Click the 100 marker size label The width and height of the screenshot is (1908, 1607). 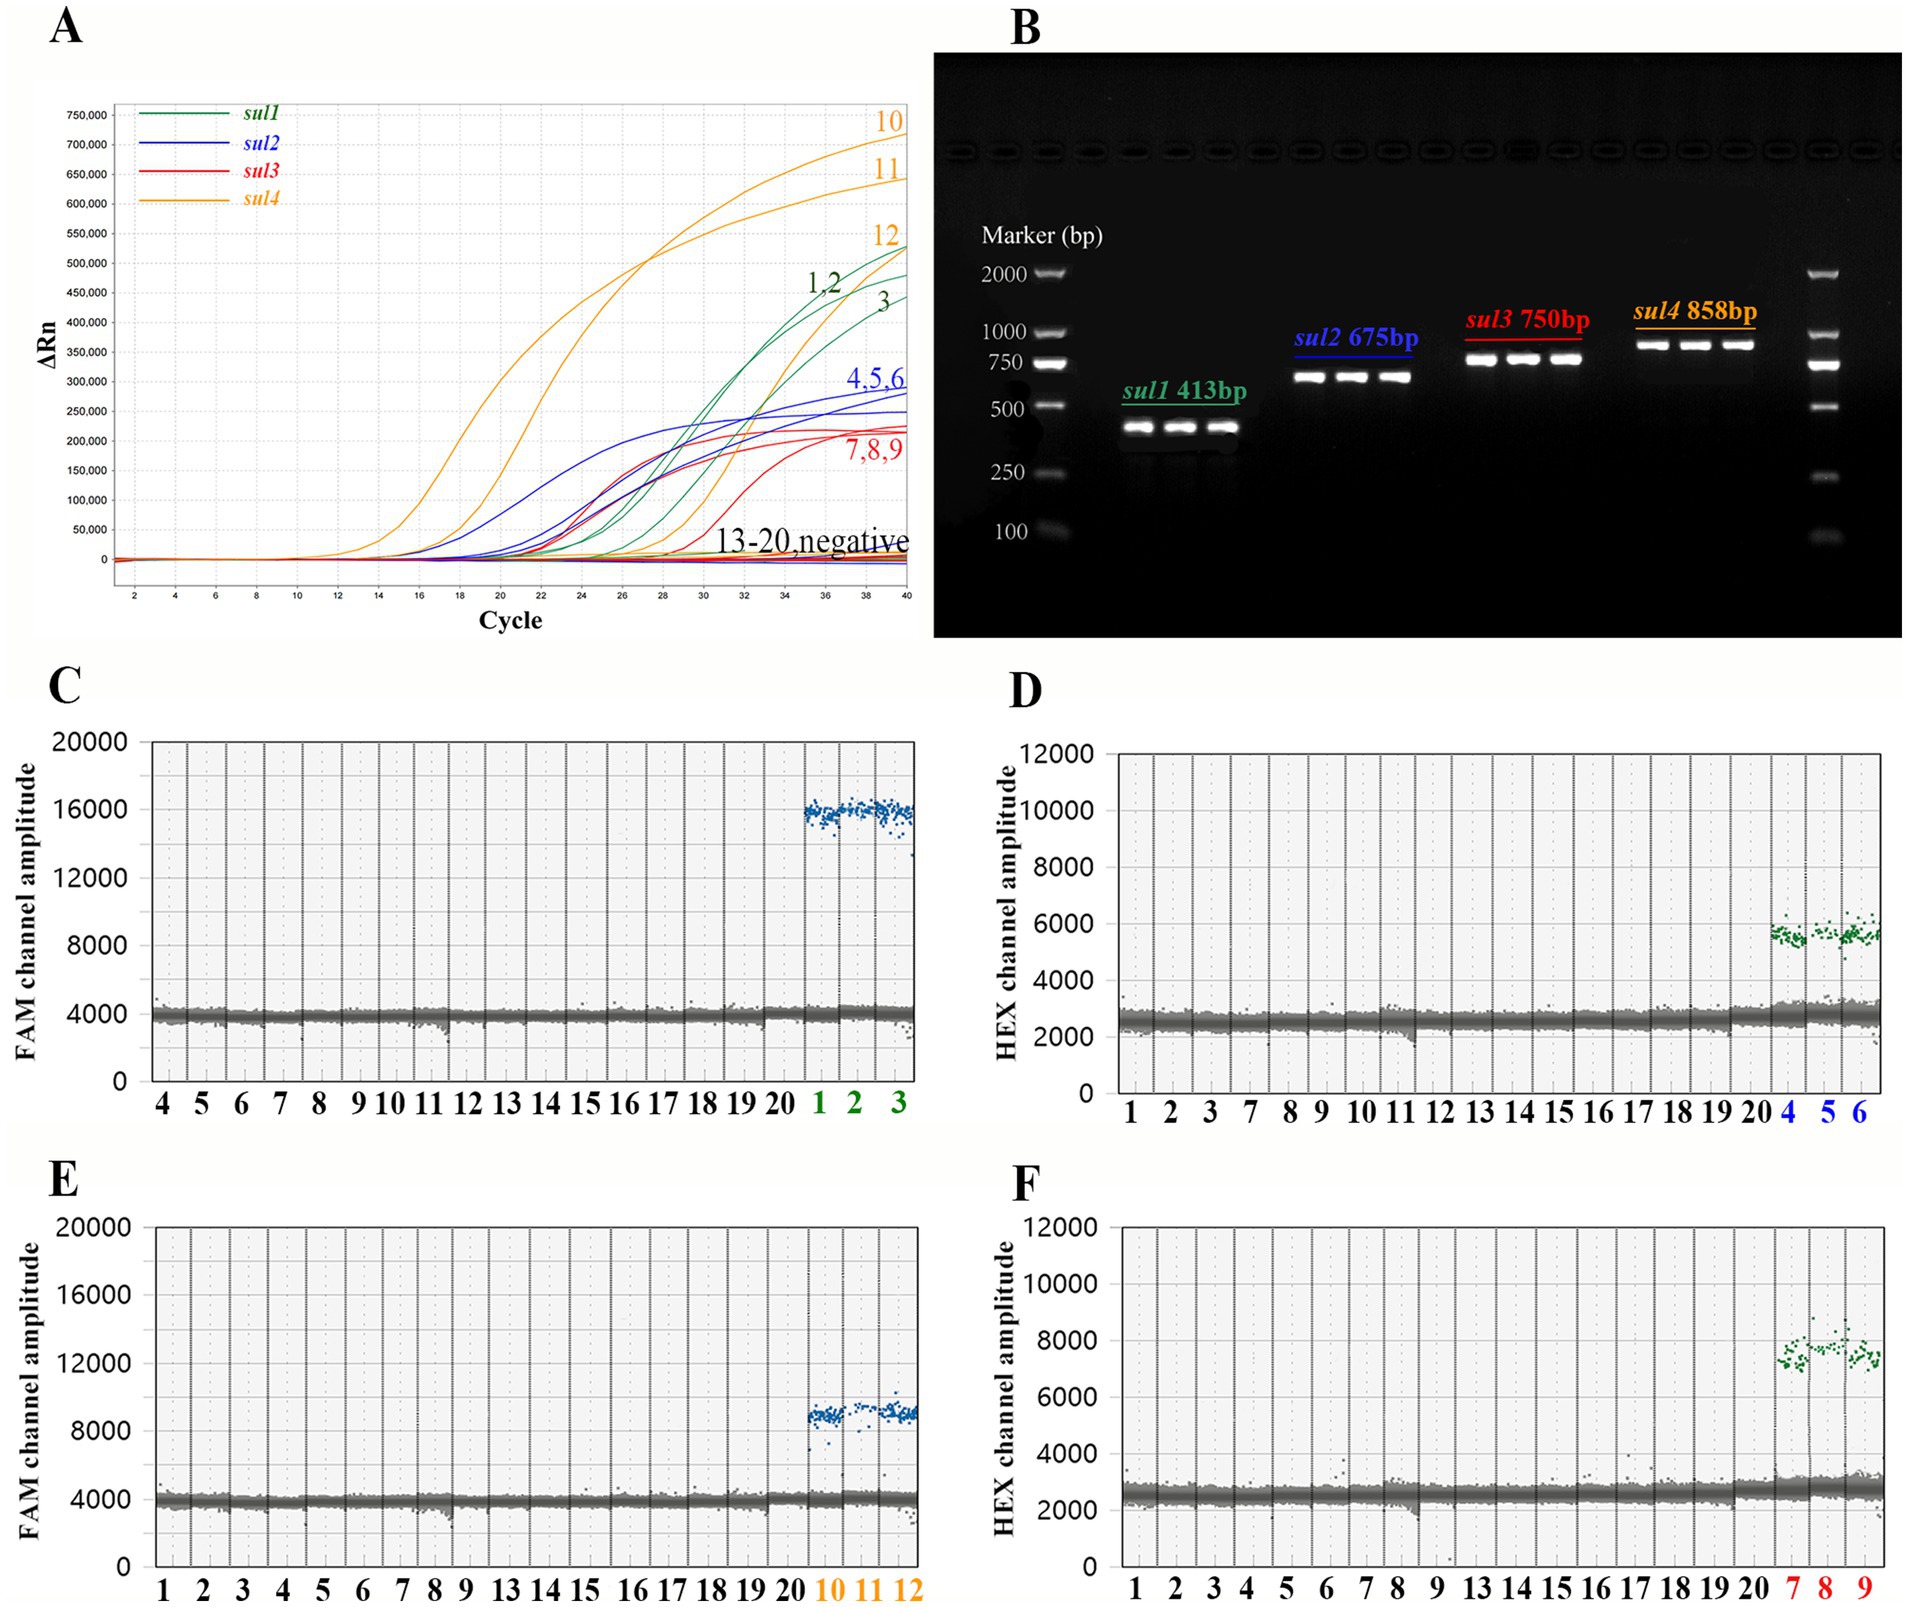pos(1011,532)
